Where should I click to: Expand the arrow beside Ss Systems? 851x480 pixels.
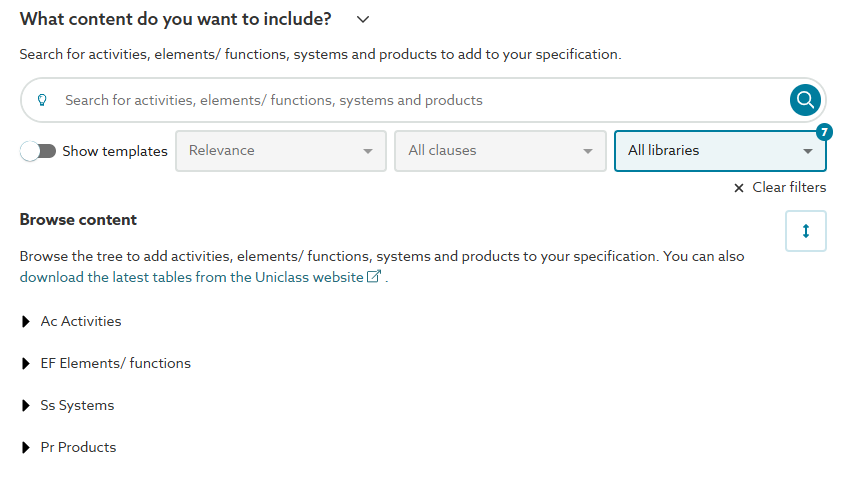point(26,406)
